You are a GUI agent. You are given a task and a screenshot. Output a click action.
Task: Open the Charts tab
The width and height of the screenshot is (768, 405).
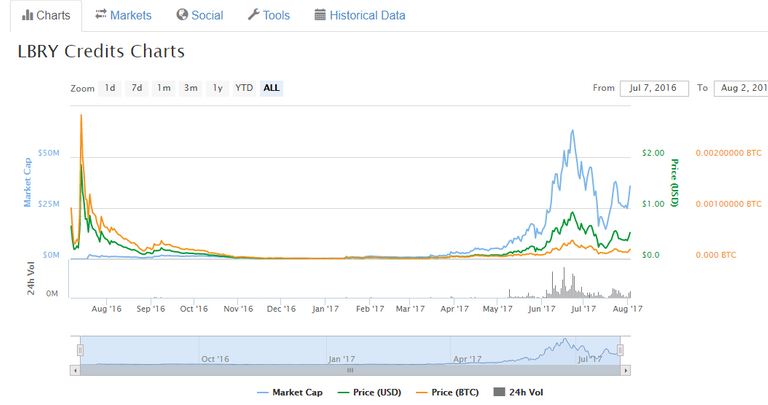click(46, 16)
